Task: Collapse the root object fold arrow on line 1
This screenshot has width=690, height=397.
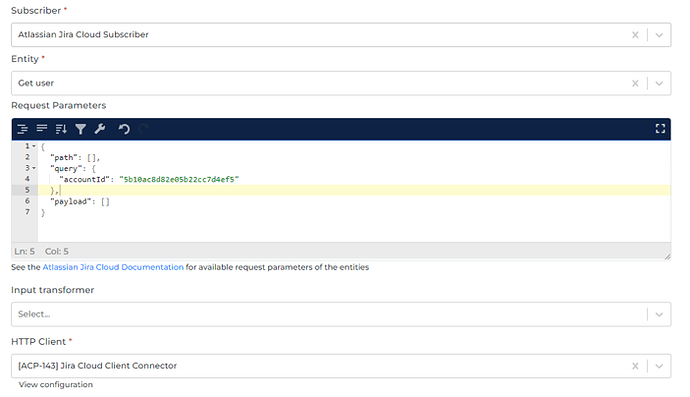Action: [x=34, y=146]
